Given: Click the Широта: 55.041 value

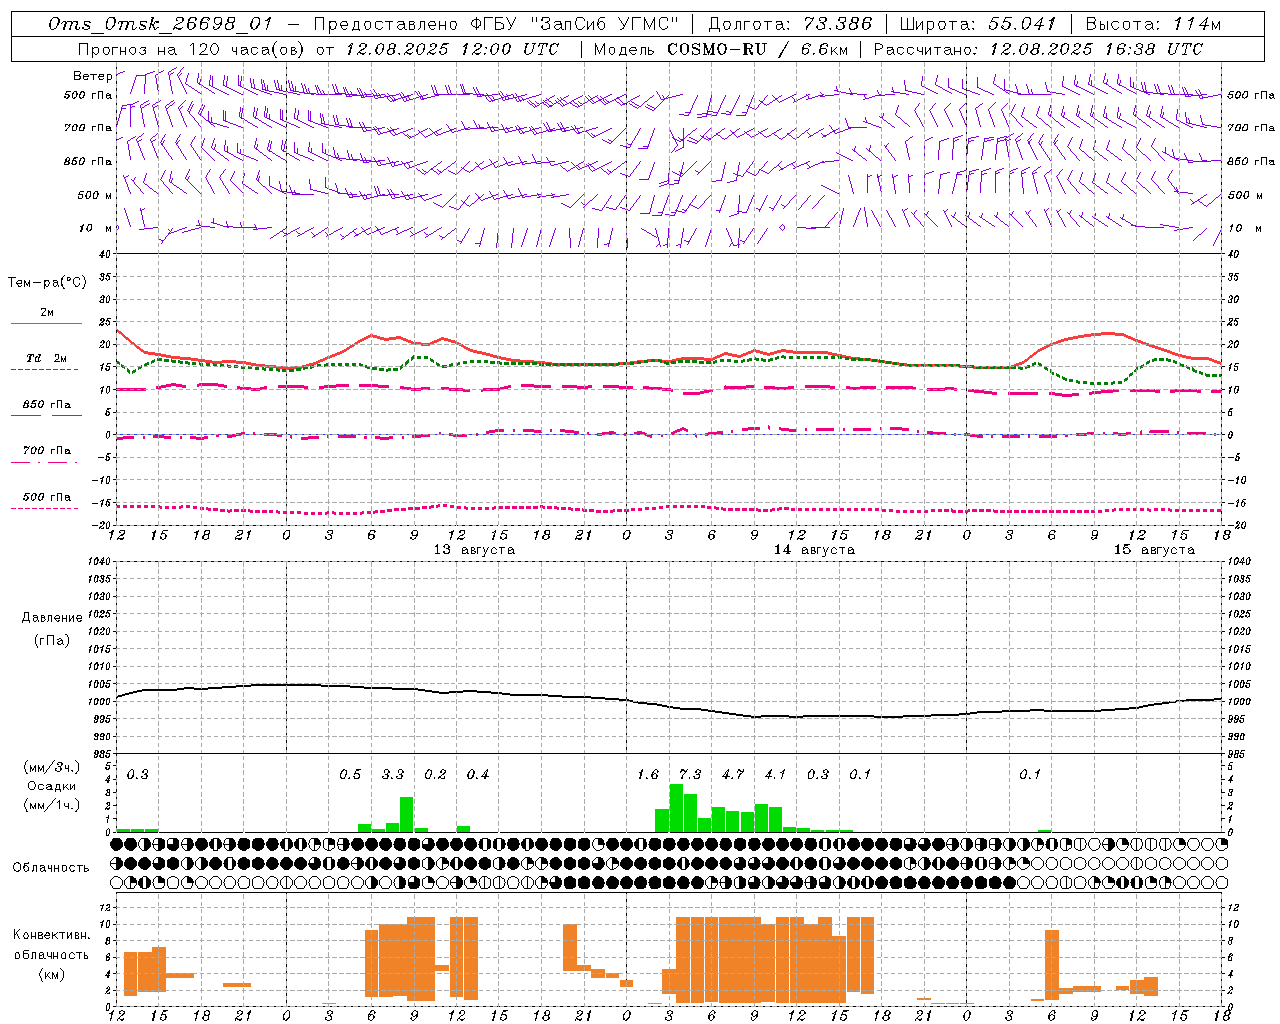Looking at the screenshot, I should click(978, 24).
